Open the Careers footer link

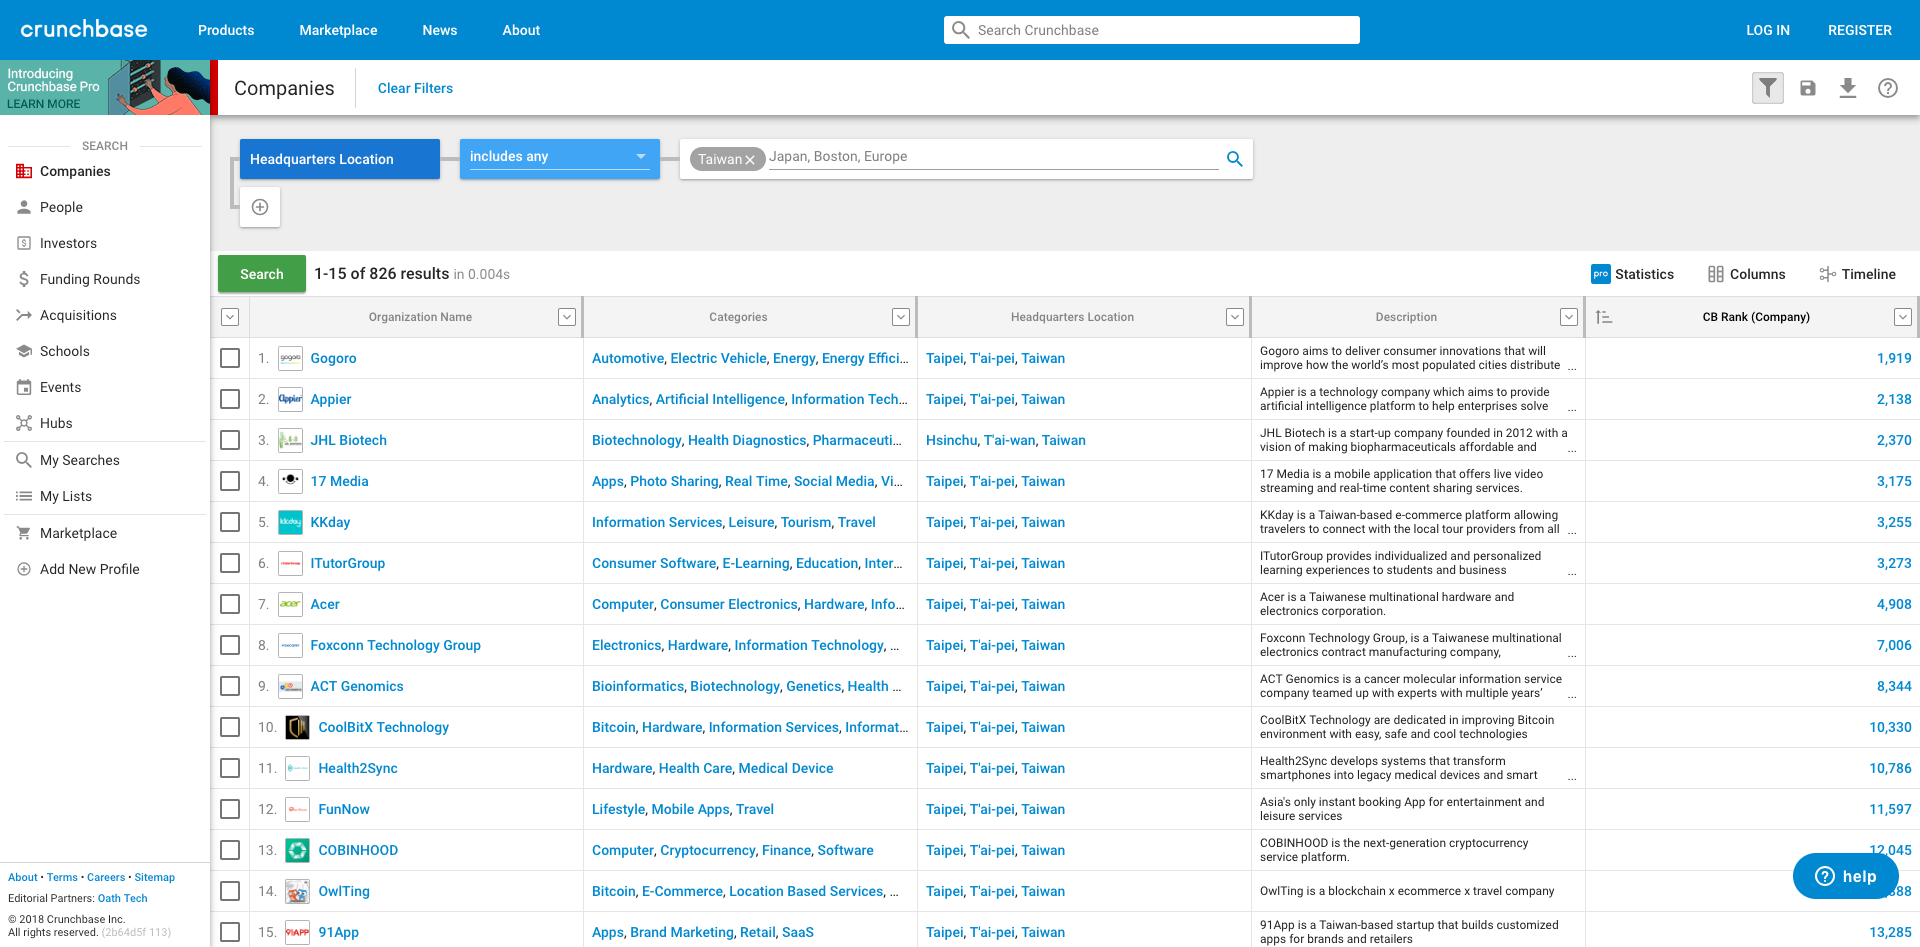106,877
